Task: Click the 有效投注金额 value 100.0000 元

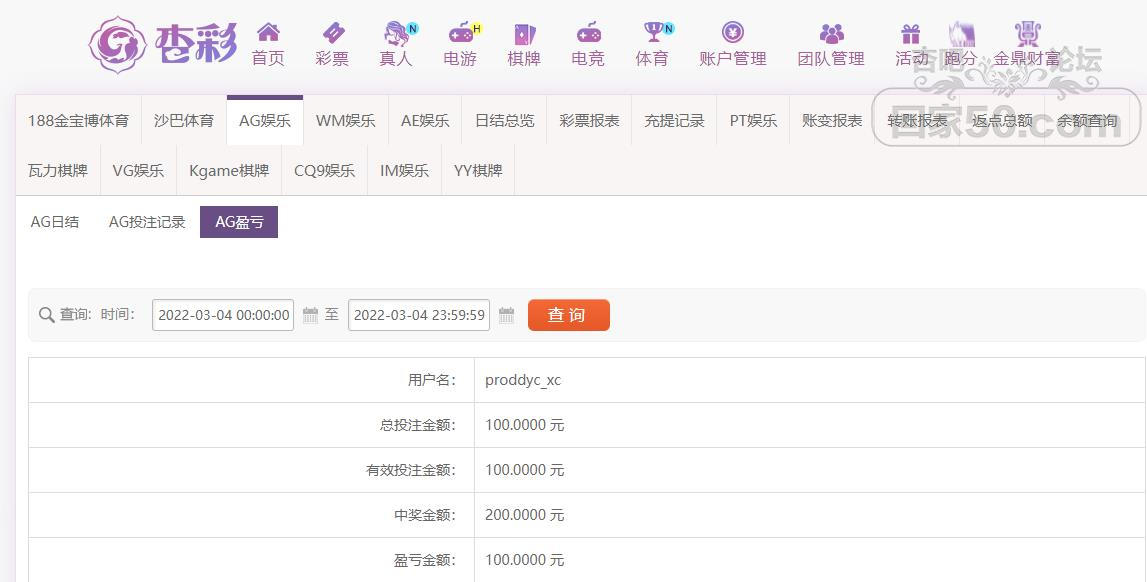Action: tap(524, 470)
